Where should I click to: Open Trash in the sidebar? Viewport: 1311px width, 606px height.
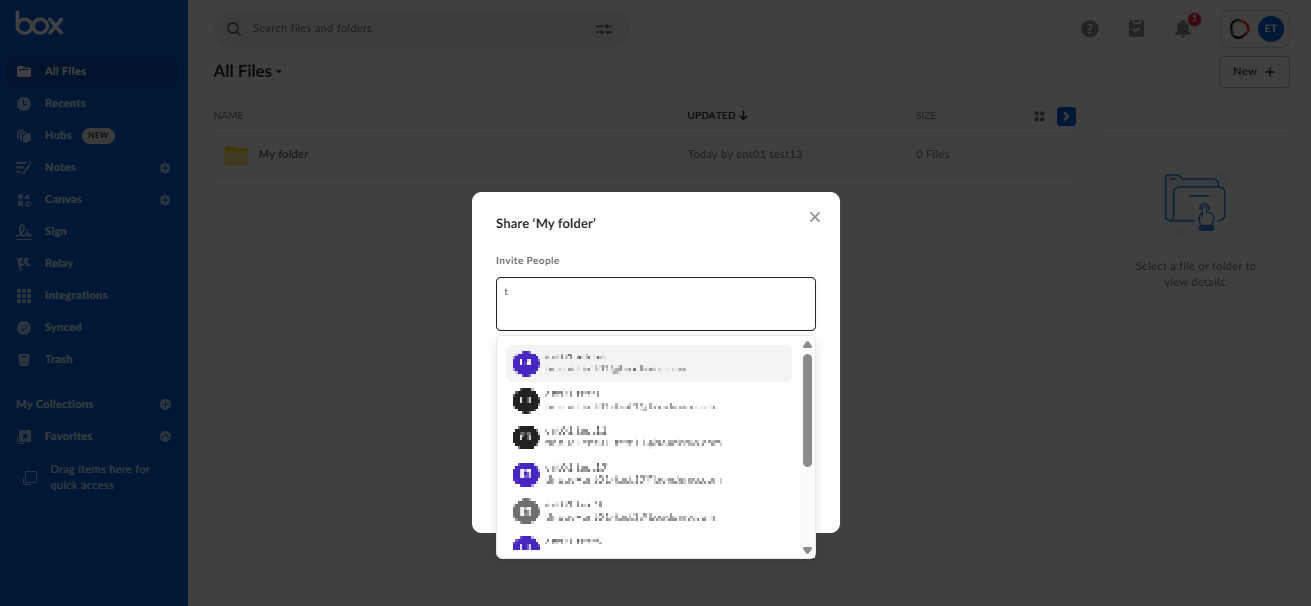(58, 360)
